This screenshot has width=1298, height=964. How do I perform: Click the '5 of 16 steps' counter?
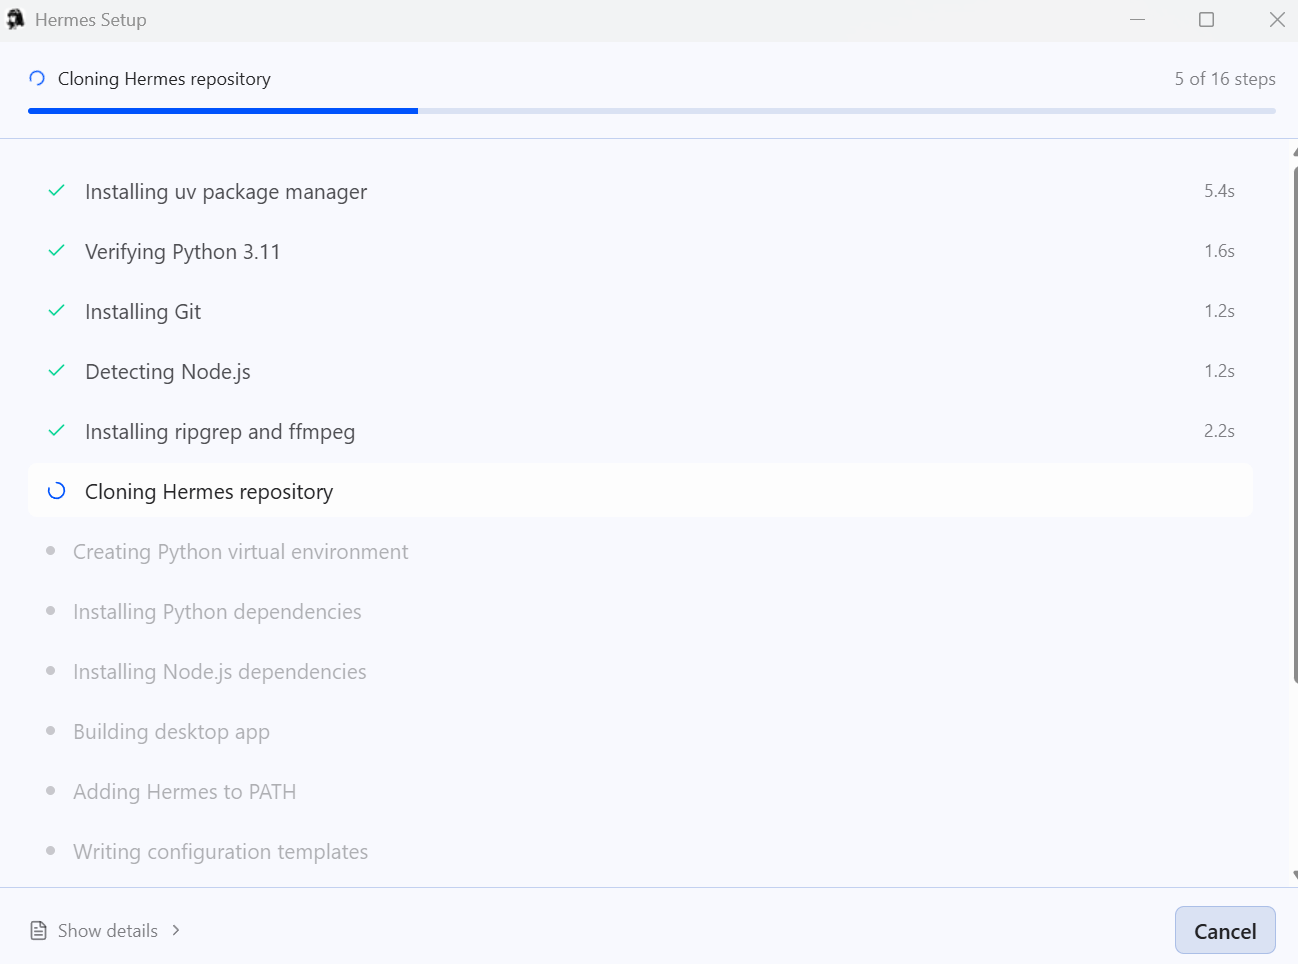click(1225, 78)
